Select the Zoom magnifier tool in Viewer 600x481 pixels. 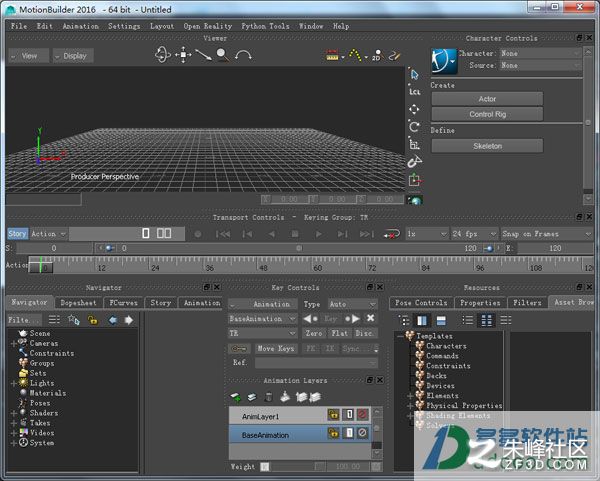(223, 55)
